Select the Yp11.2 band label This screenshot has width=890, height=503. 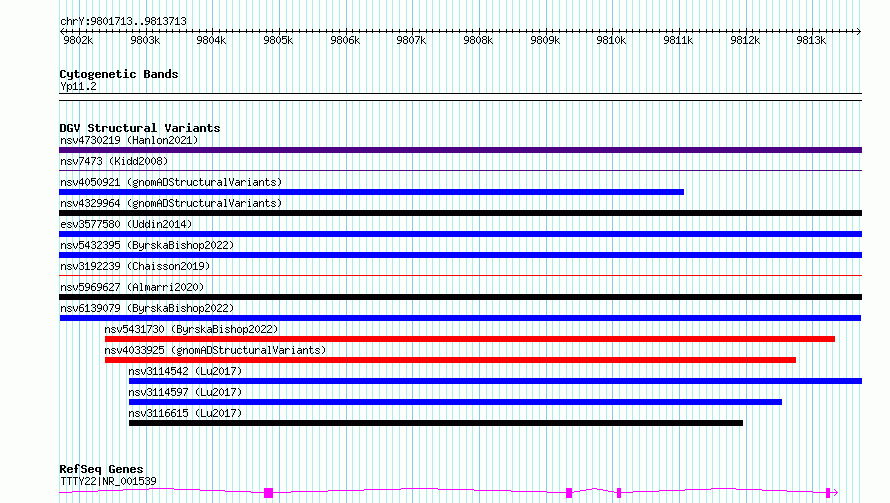(x=78, y=86)
